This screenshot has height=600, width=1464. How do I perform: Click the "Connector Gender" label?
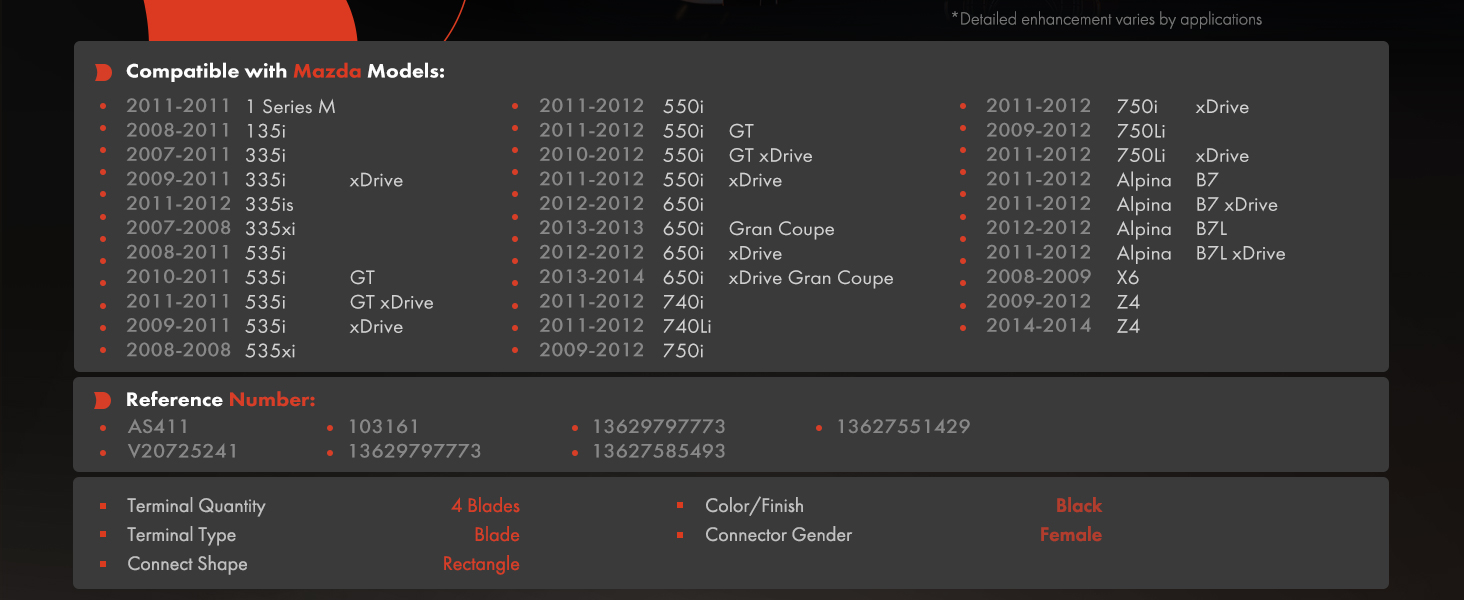[779, 535]
